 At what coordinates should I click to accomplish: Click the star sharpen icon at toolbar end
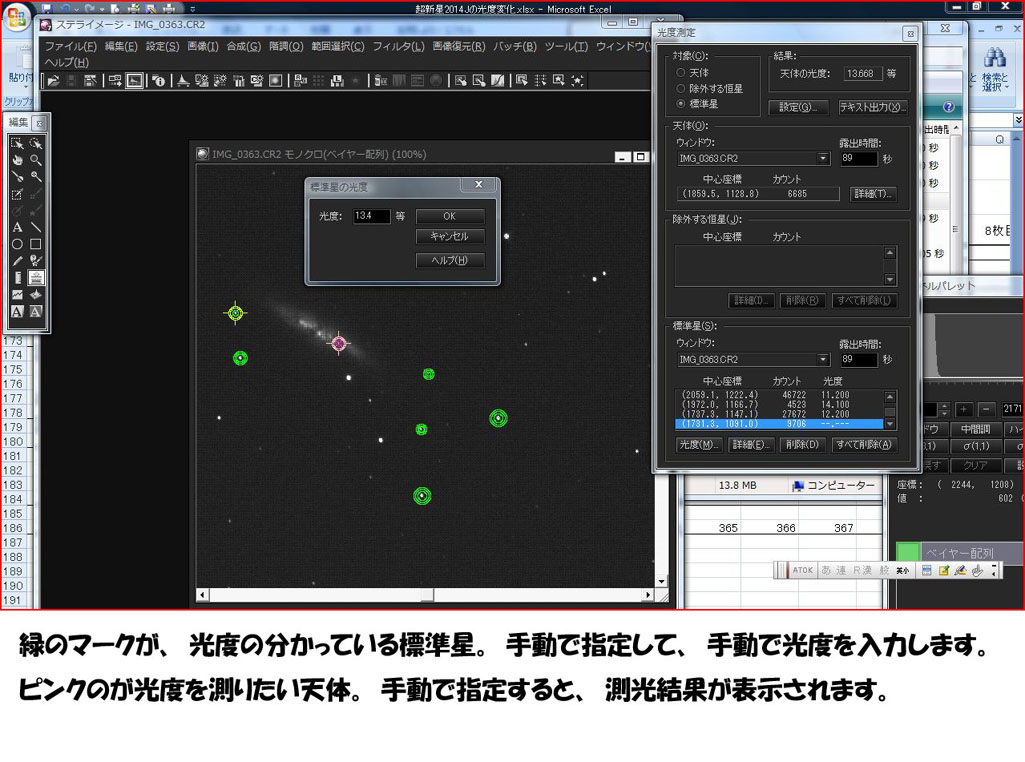(x=577, y=80)
